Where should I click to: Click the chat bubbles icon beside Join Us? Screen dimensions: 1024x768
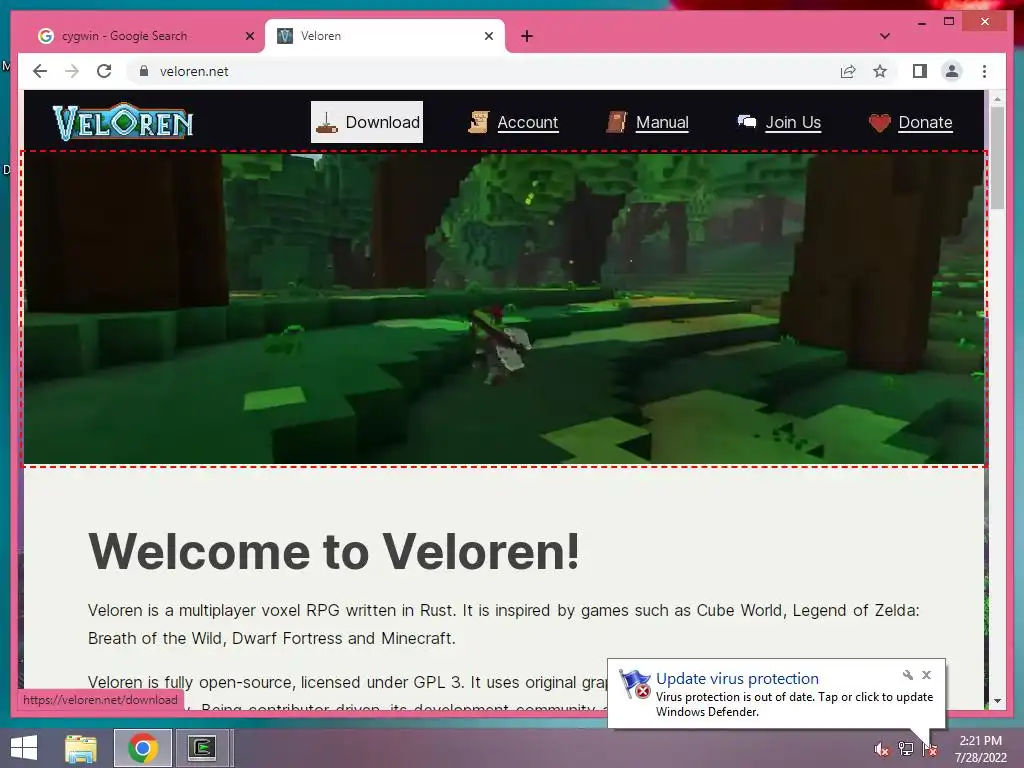pyautogui.click(x=746, y=121)
